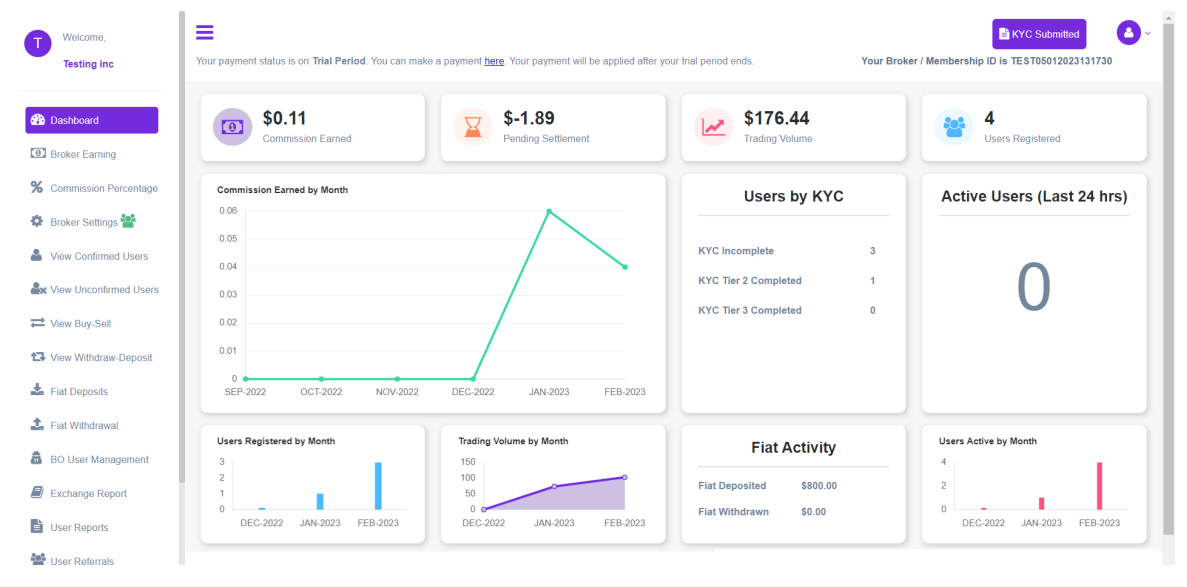
Task: Click the green users icon beside Broker Settings
Action: [128, 220]
